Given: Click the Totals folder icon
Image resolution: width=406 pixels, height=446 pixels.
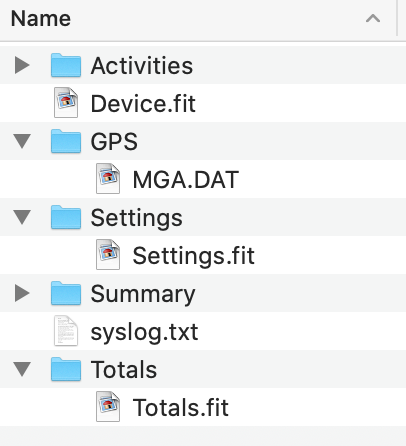Looking at the screenshot, I should [66, 369].
